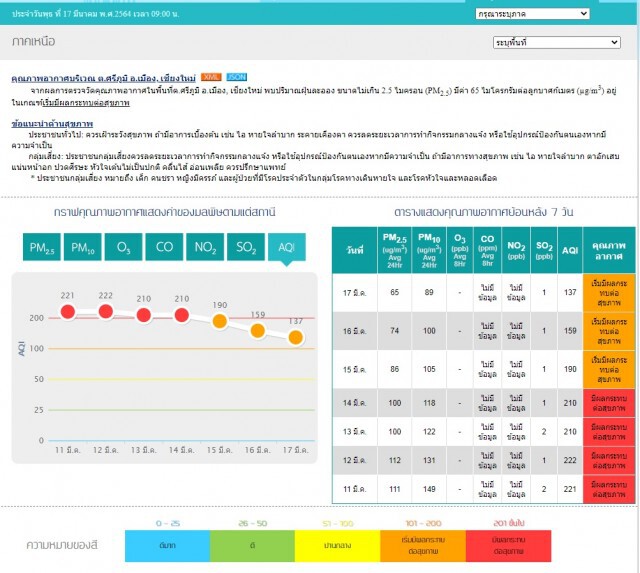Click the x-axis label "15 มี.ค." on chart

(x=220, y=450)
